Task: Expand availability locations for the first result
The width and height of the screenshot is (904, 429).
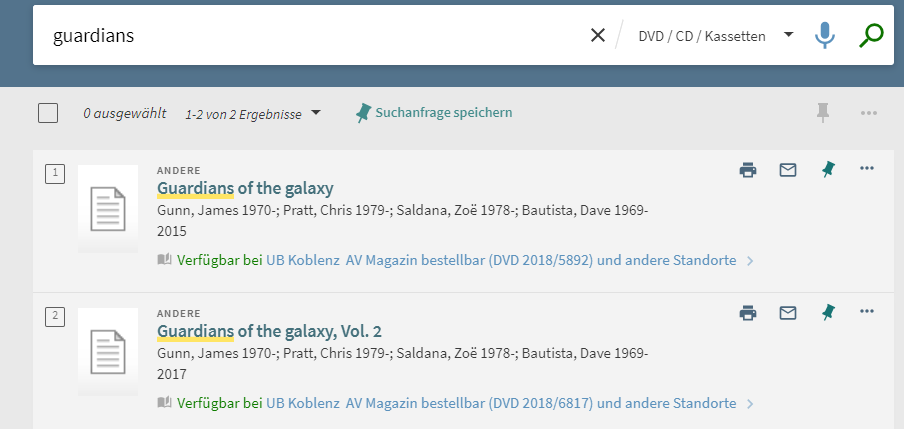Action: coord(750,261)
